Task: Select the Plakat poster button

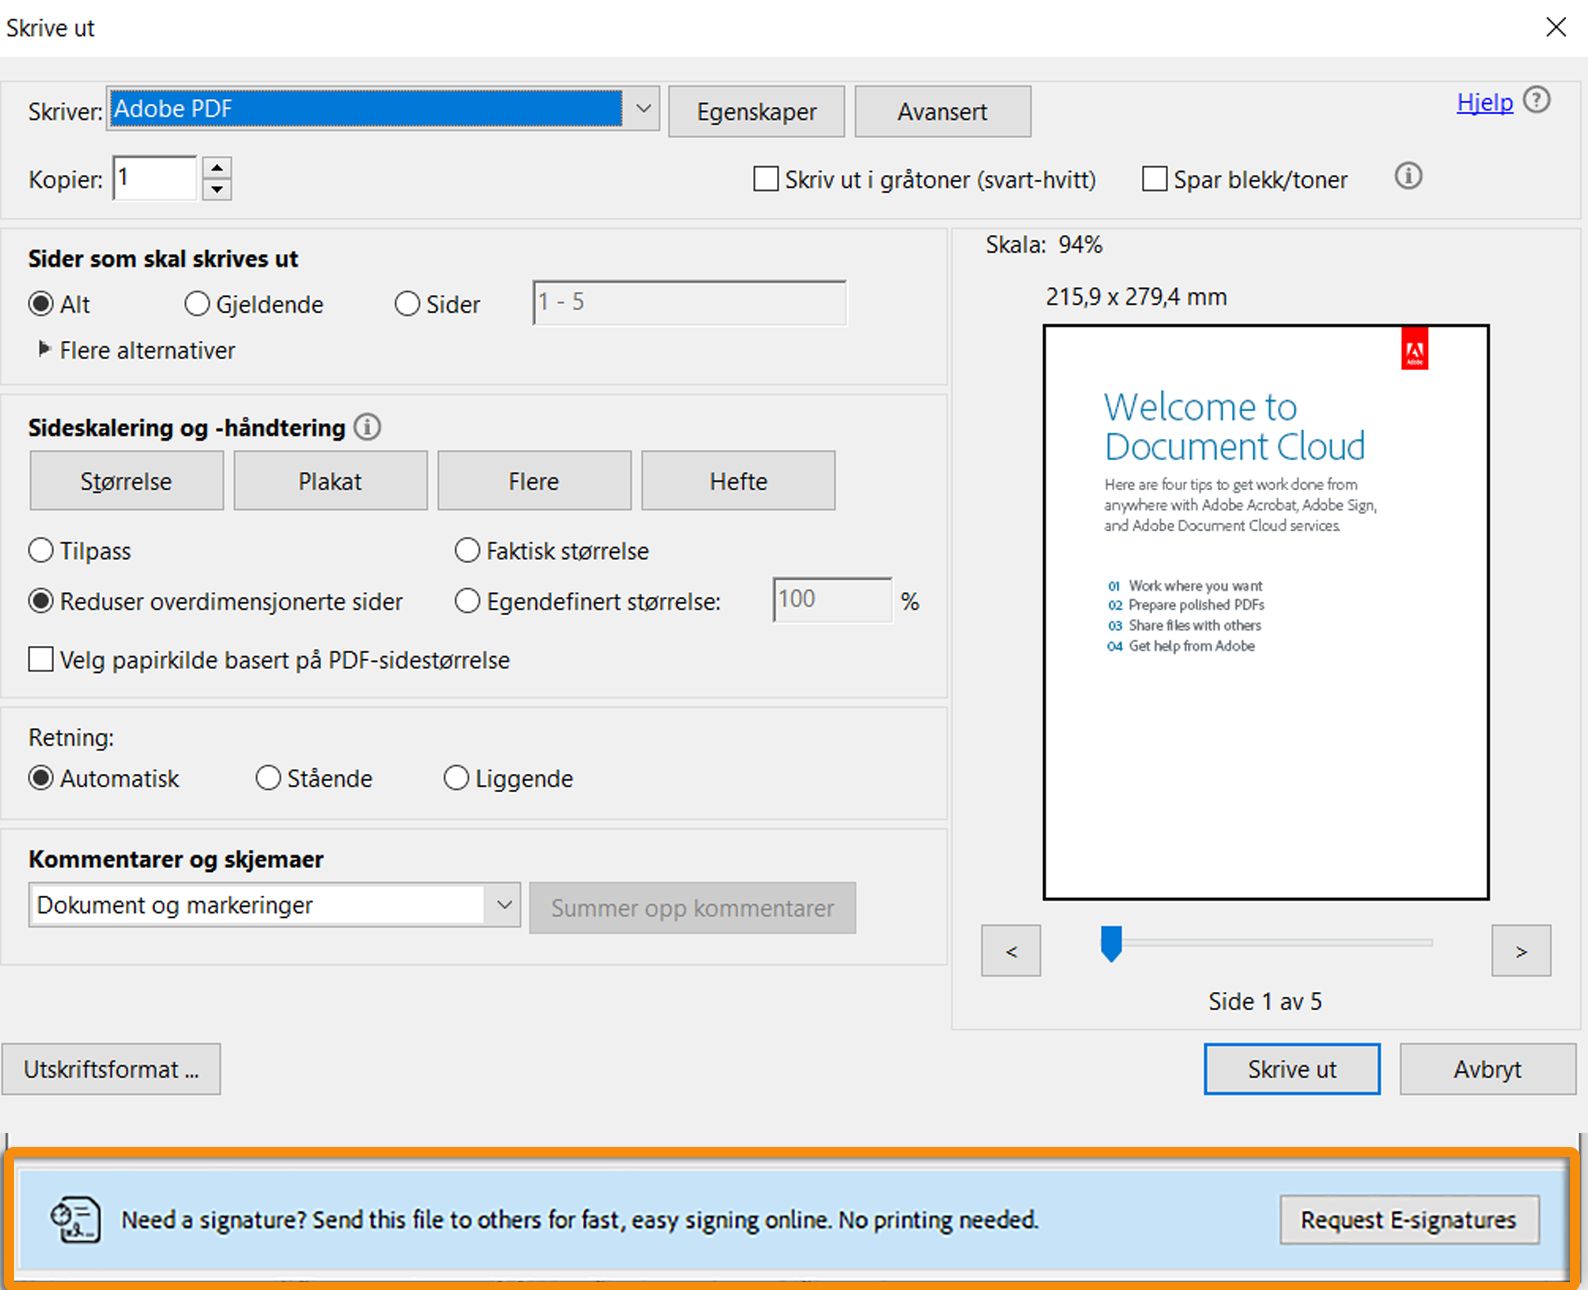Action: point(330,481)
